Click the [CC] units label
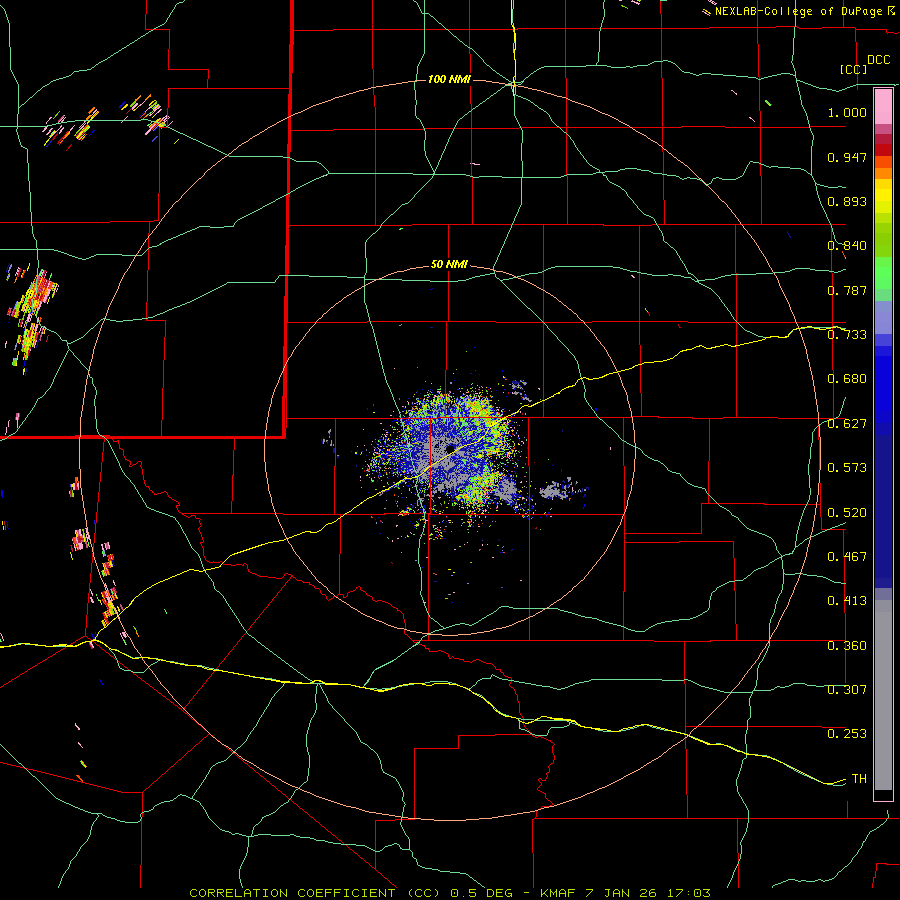The width and height of the screenshot is (900, 900). pos(854,69)
